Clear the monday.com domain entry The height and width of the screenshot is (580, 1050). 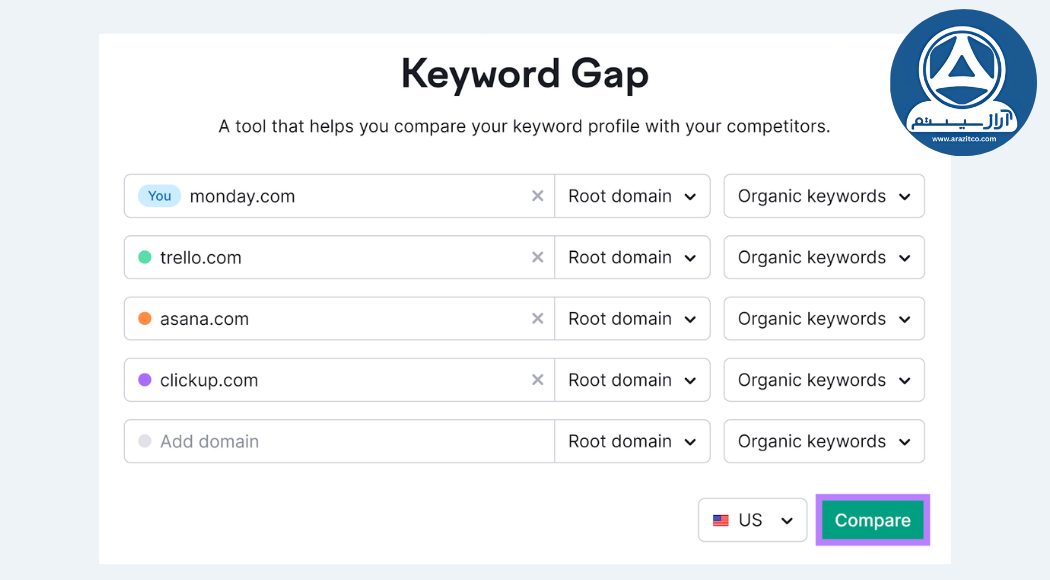point(537,196)
